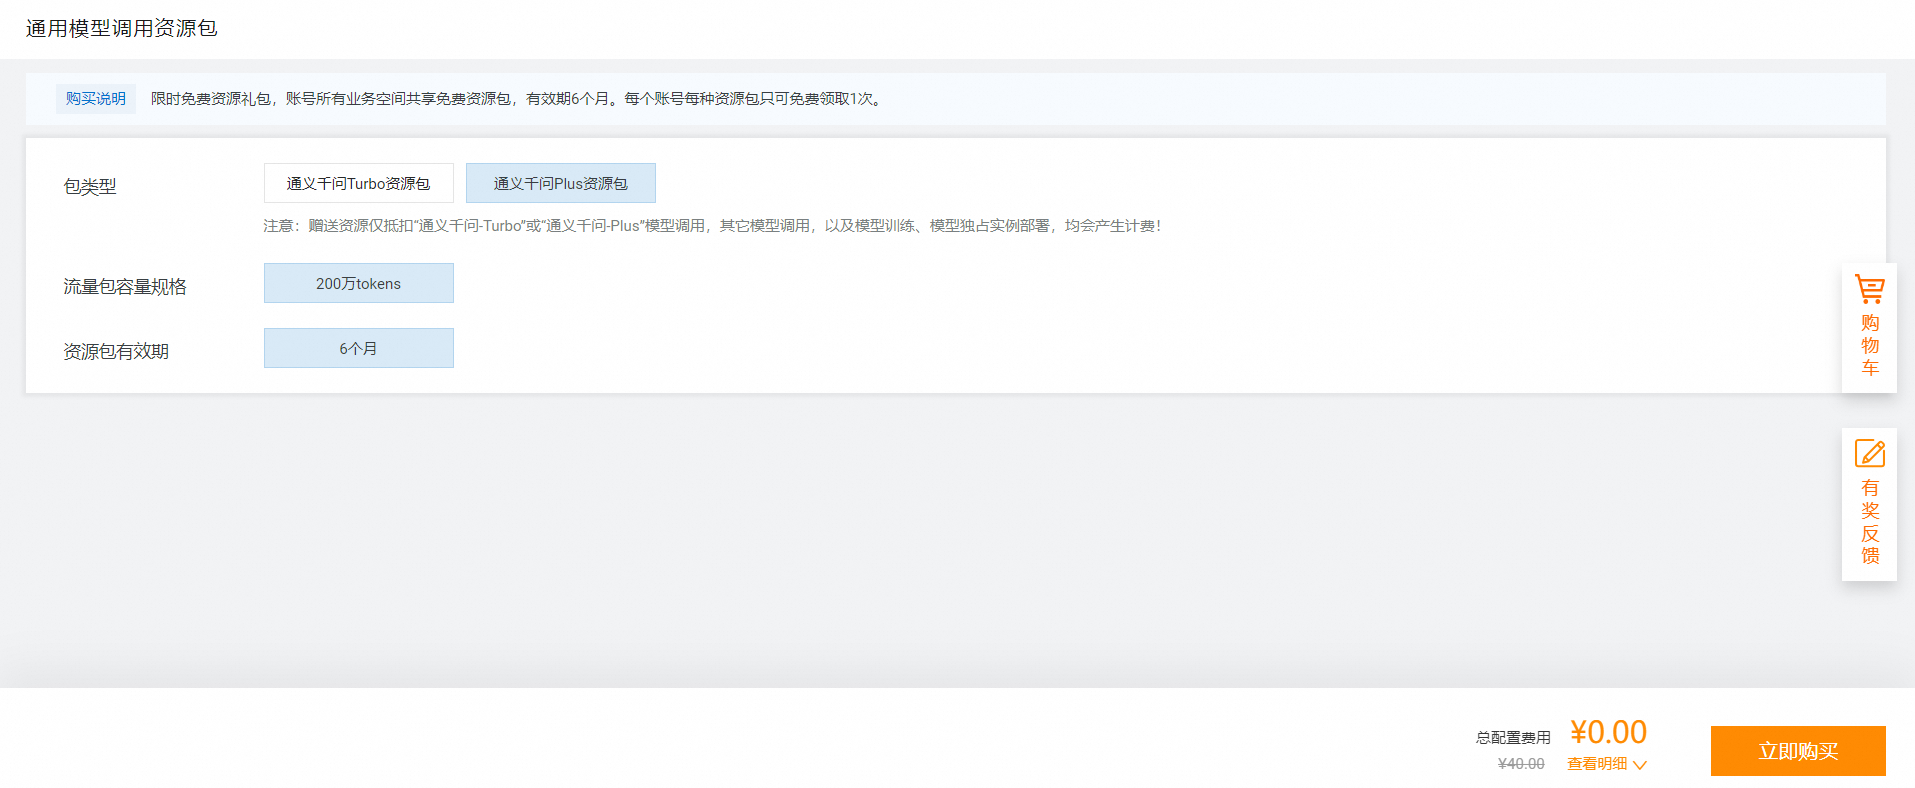This screenshot has width=1915, height=788.
Task: Click the 注意 note about gifted resources
Action: coord(713,226)
